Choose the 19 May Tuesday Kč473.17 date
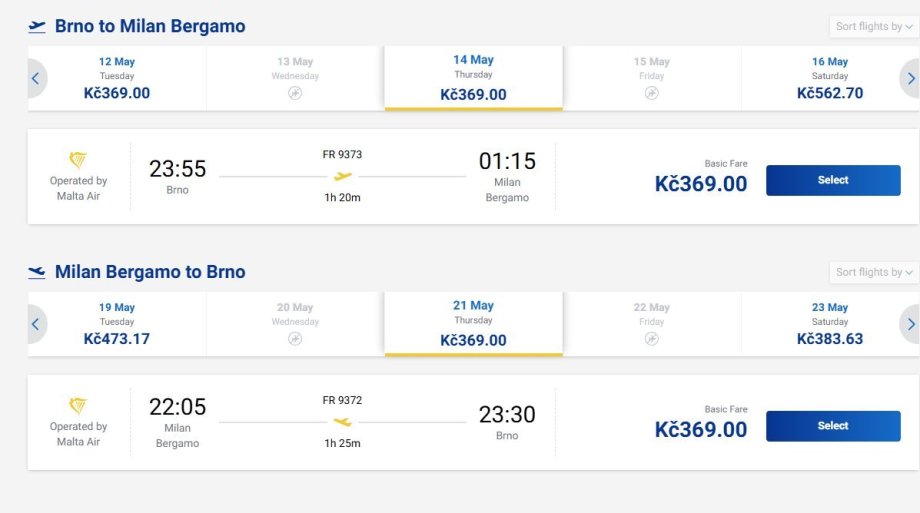The height and width of the screenshot is (513, 920). pos(117,324)
